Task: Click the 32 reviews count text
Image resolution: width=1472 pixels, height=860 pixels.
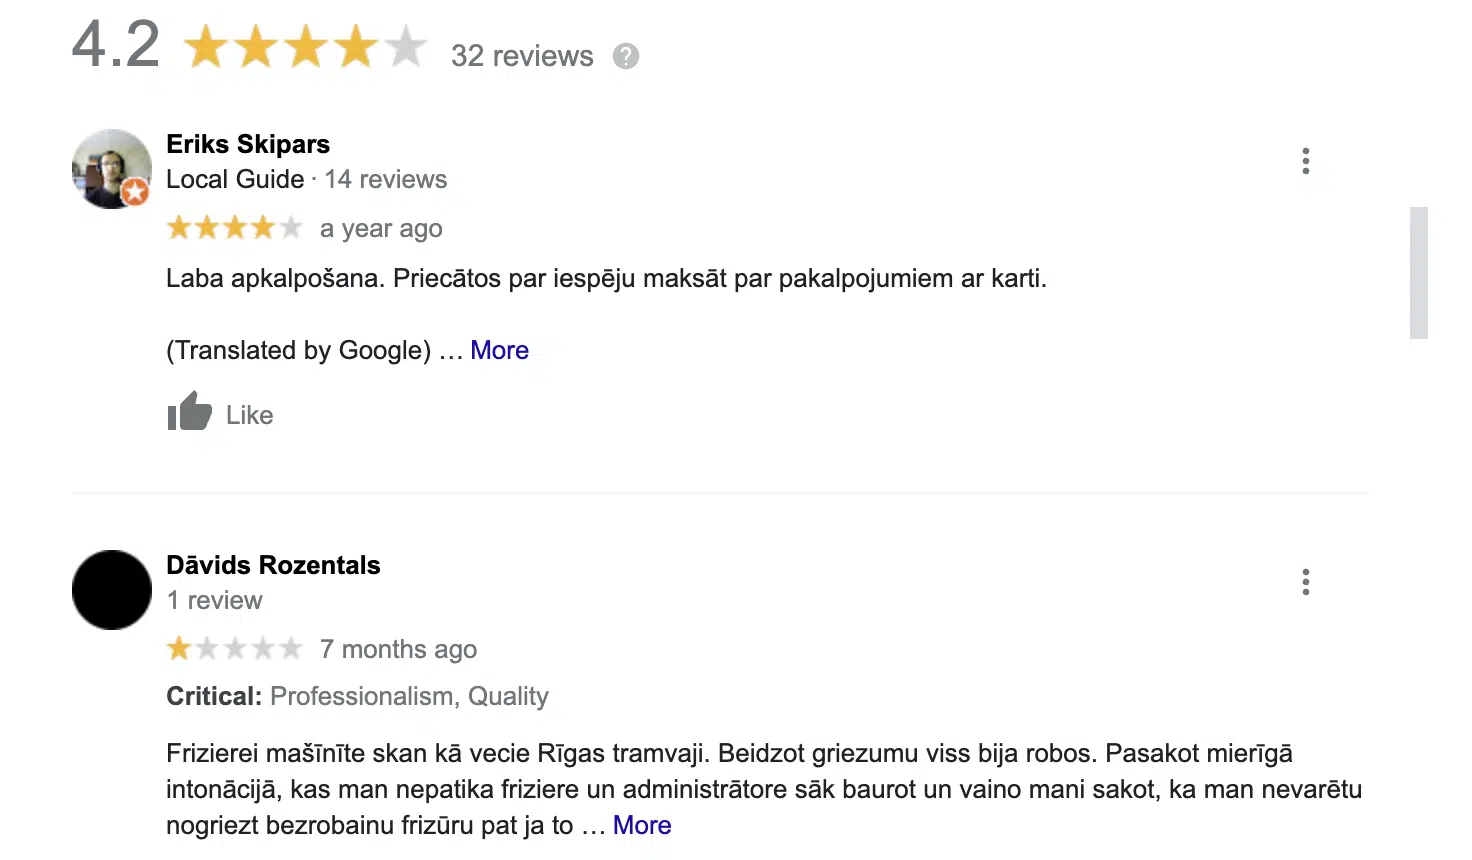Action: 522,56
